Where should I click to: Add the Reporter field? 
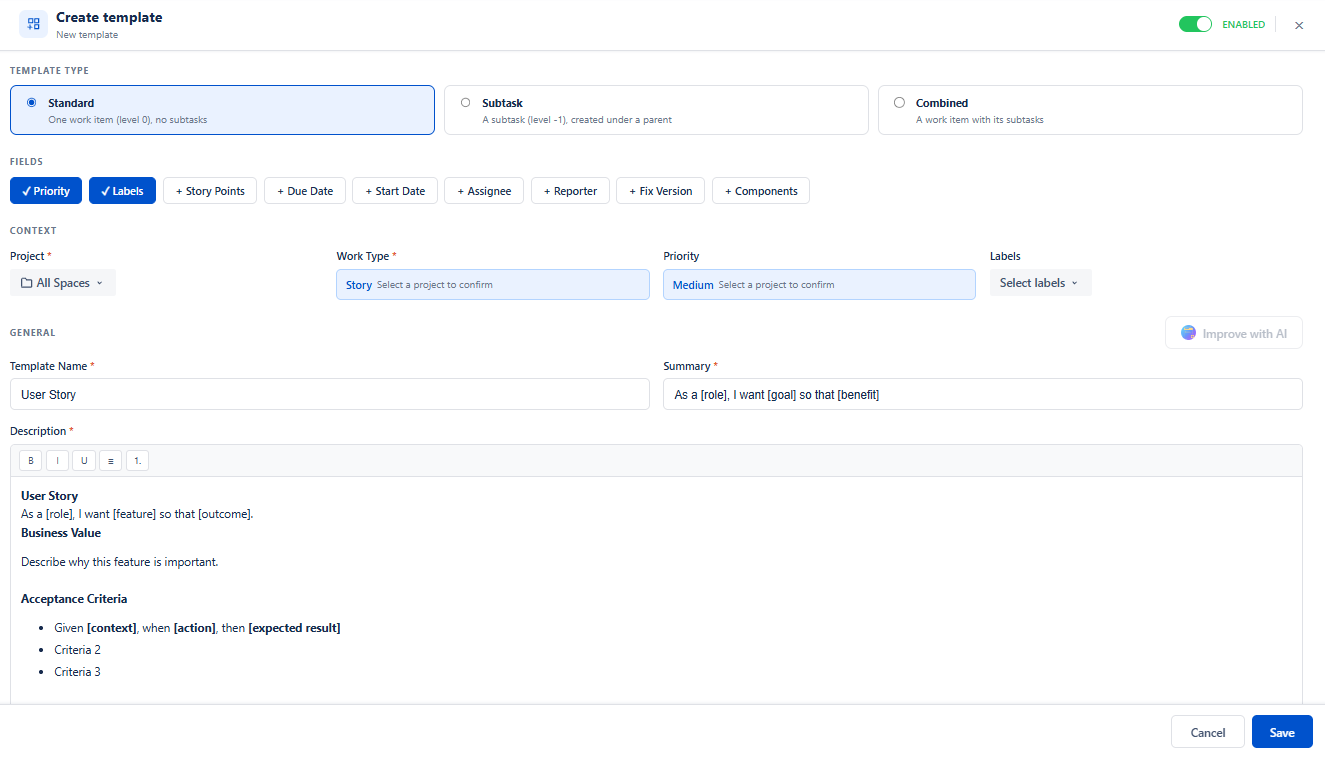pos(570,191)
